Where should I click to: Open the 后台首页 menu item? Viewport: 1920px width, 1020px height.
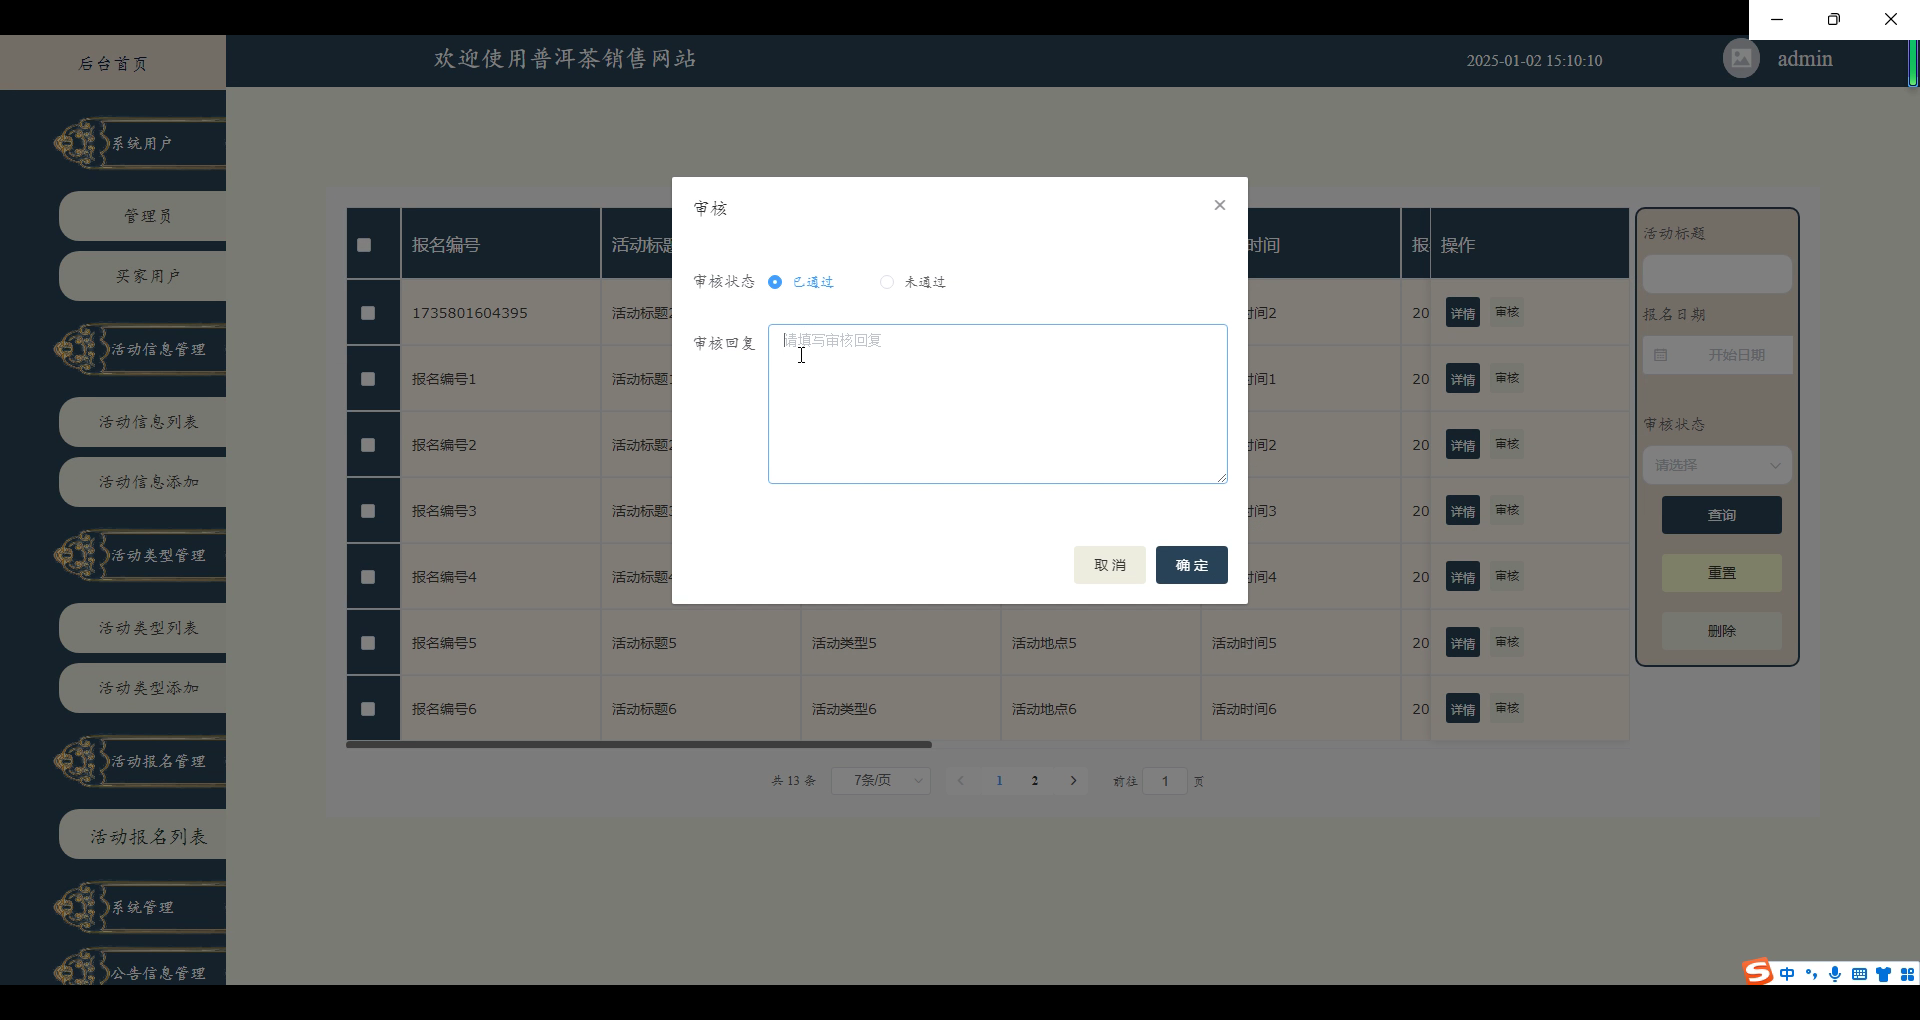[x=113, y=63]
